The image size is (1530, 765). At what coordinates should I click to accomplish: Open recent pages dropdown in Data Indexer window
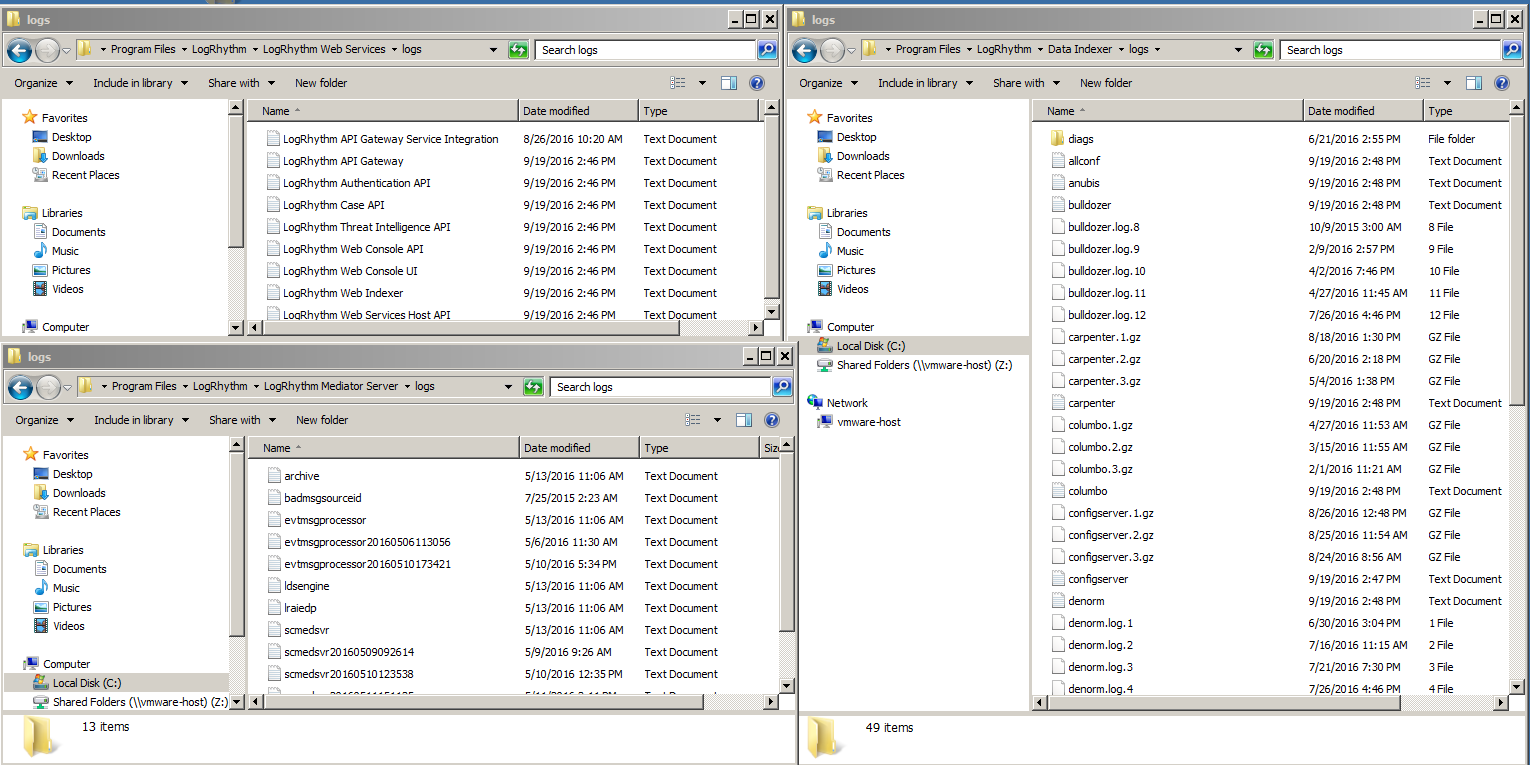click(851, 50)
